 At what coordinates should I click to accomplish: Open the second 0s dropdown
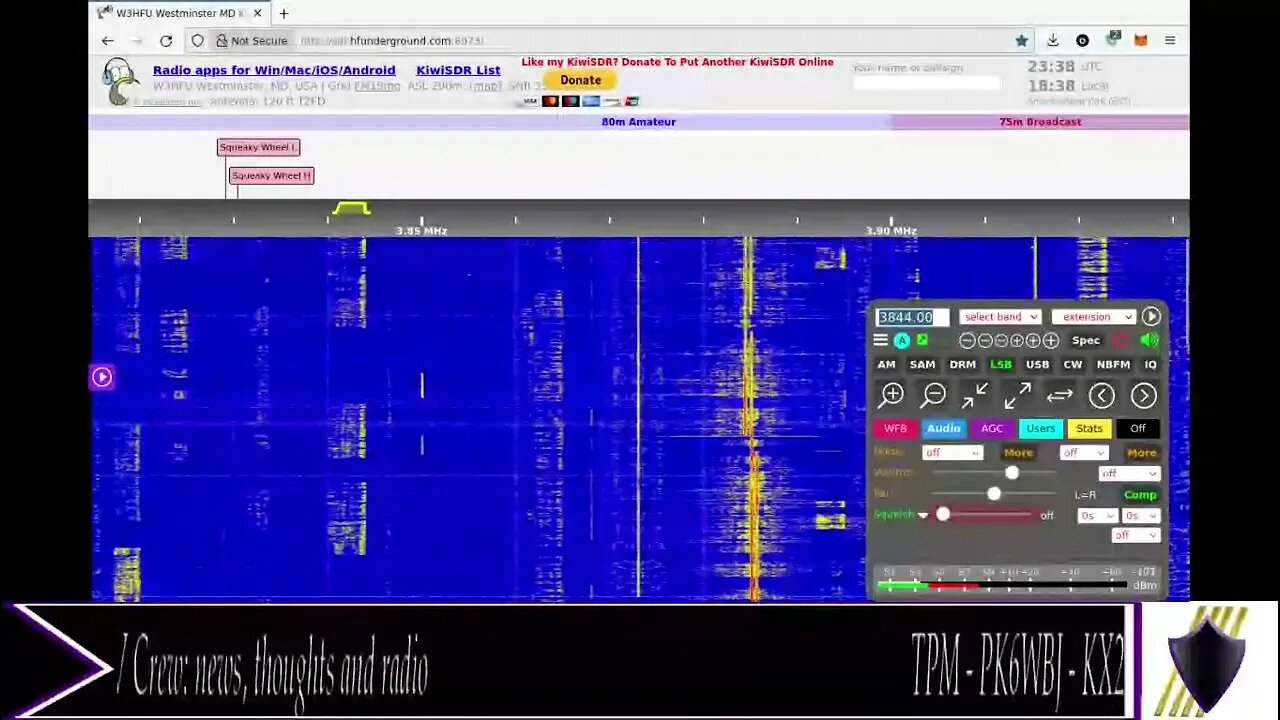[1140, 516]
